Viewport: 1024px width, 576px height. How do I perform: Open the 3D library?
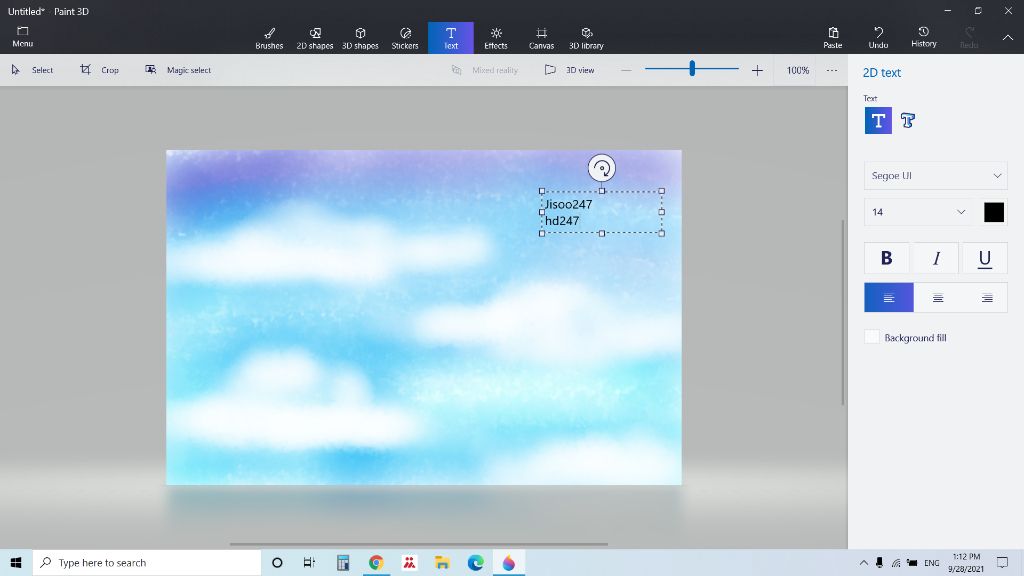pos(586,38)
